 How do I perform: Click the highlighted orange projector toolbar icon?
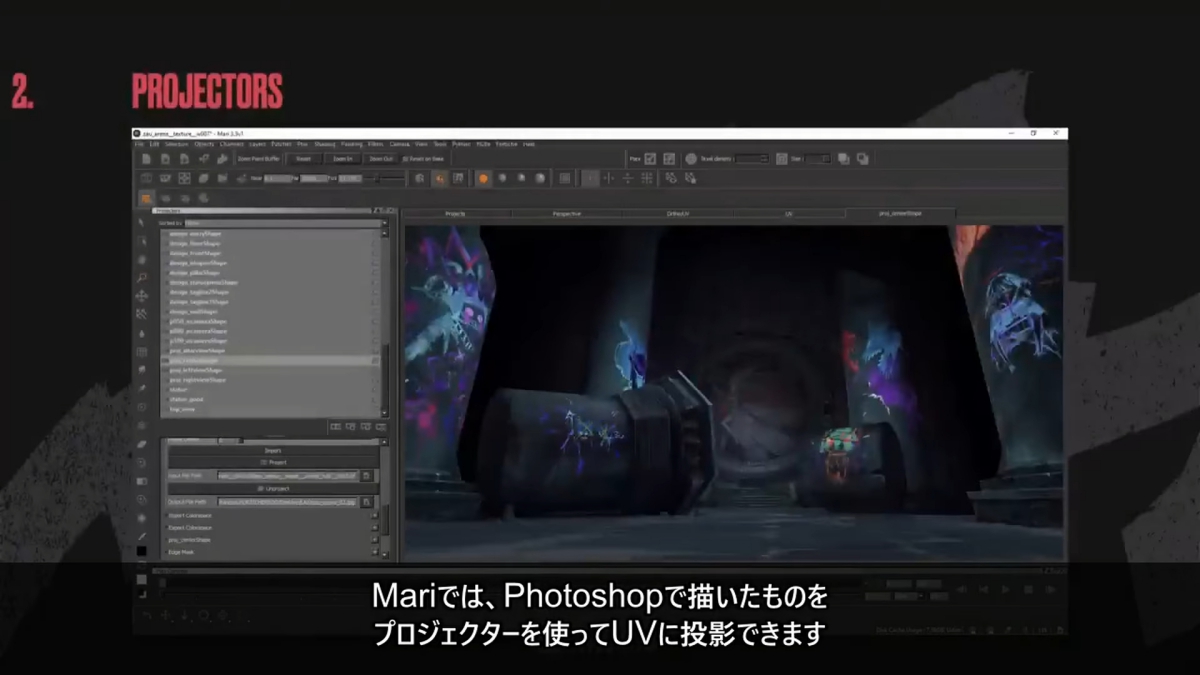439,179
